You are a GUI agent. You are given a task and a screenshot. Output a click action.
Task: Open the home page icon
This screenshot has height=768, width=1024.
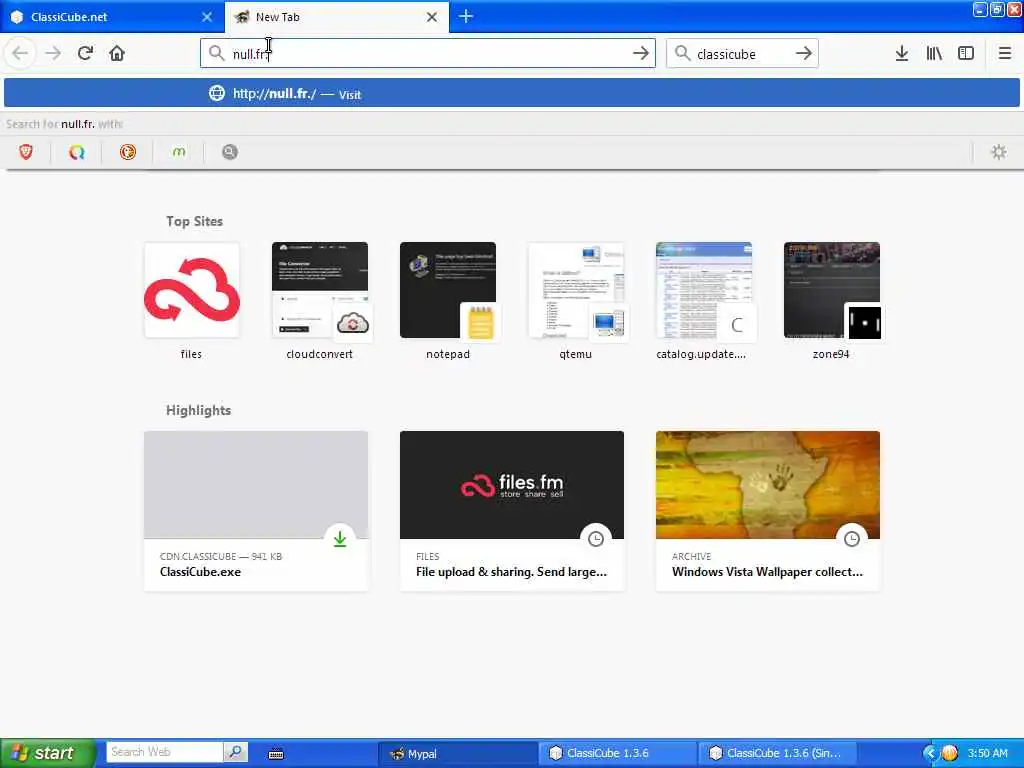click(x=117, y=53)
